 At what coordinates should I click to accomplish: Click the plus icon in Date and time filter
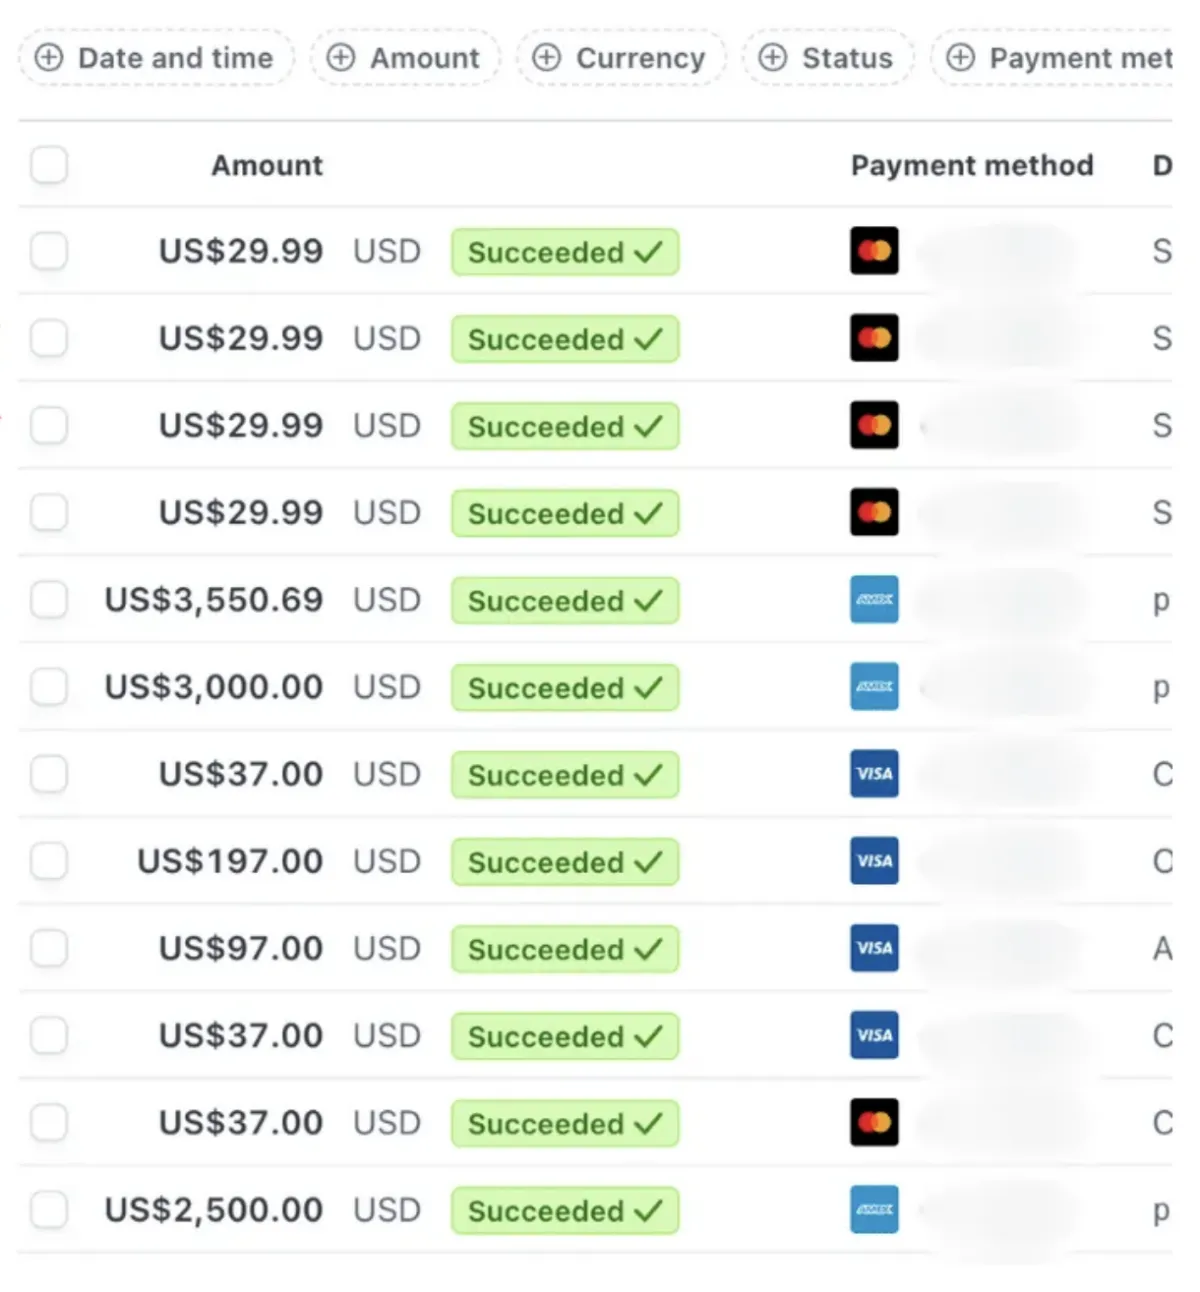49,57
